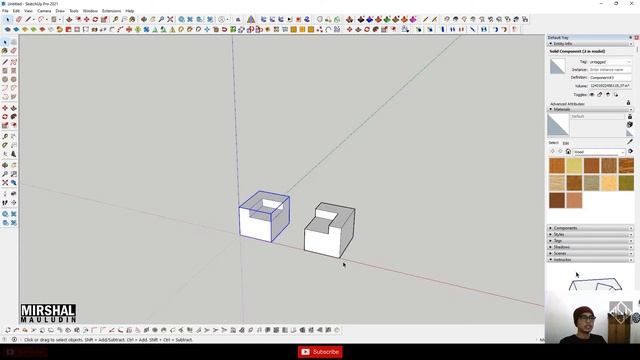Select the Rotate tool in left toolbar
This screenshot has width=640, height=360.
click(x=5, y=117)
